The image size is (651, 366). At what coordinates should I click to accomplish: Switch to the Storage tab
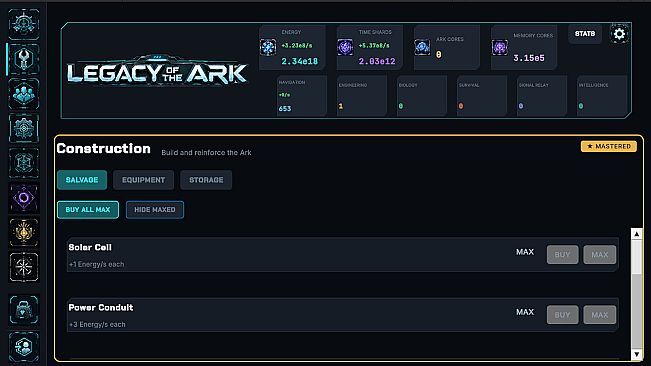click(206, 180)
